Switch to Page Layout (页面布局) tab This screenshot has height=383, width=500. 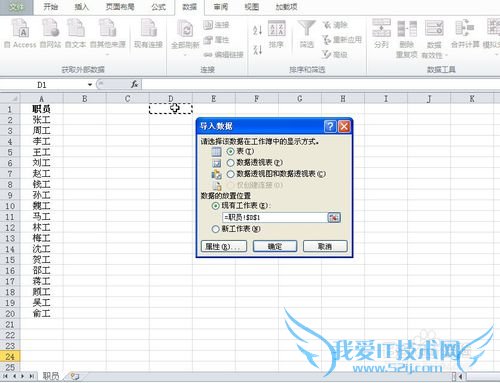120,7
